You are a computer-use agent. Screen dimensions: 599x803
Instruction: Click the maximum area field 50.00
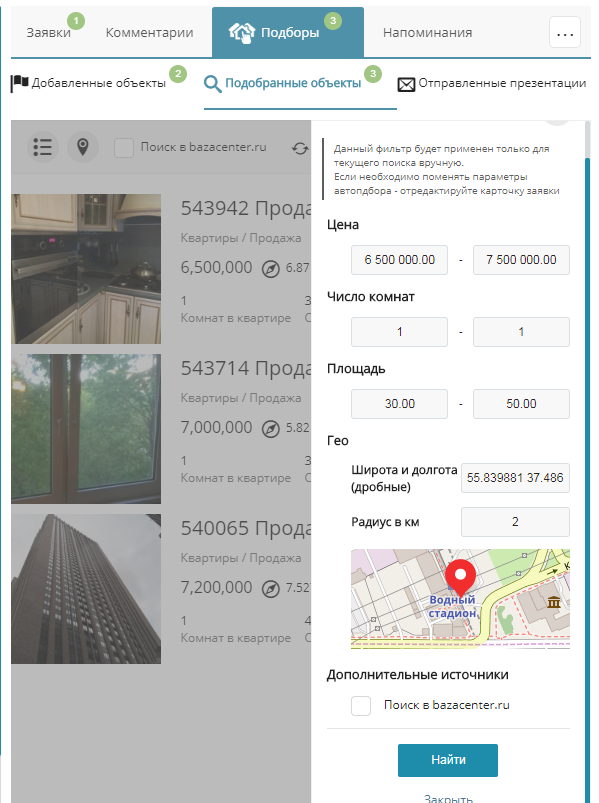coord(521,404)
